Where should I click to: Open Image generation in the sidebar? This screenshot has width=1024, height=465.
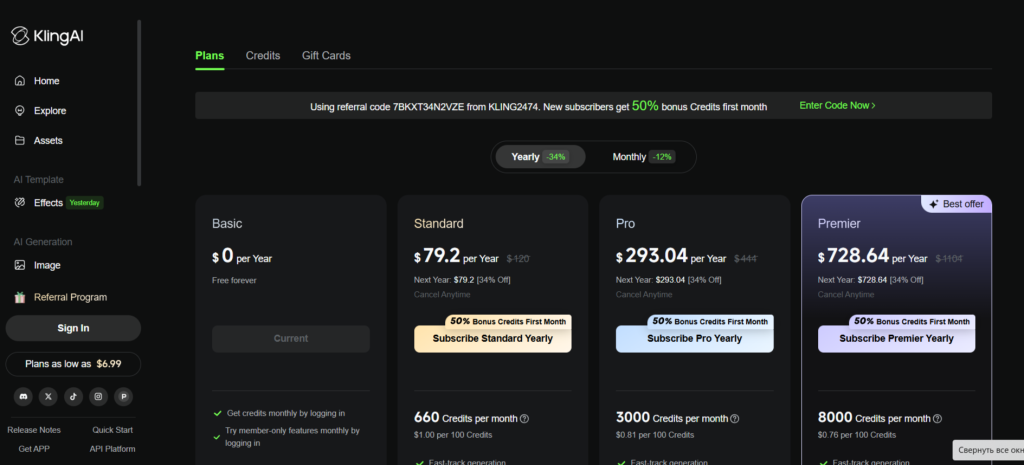[x=37, y=265]
